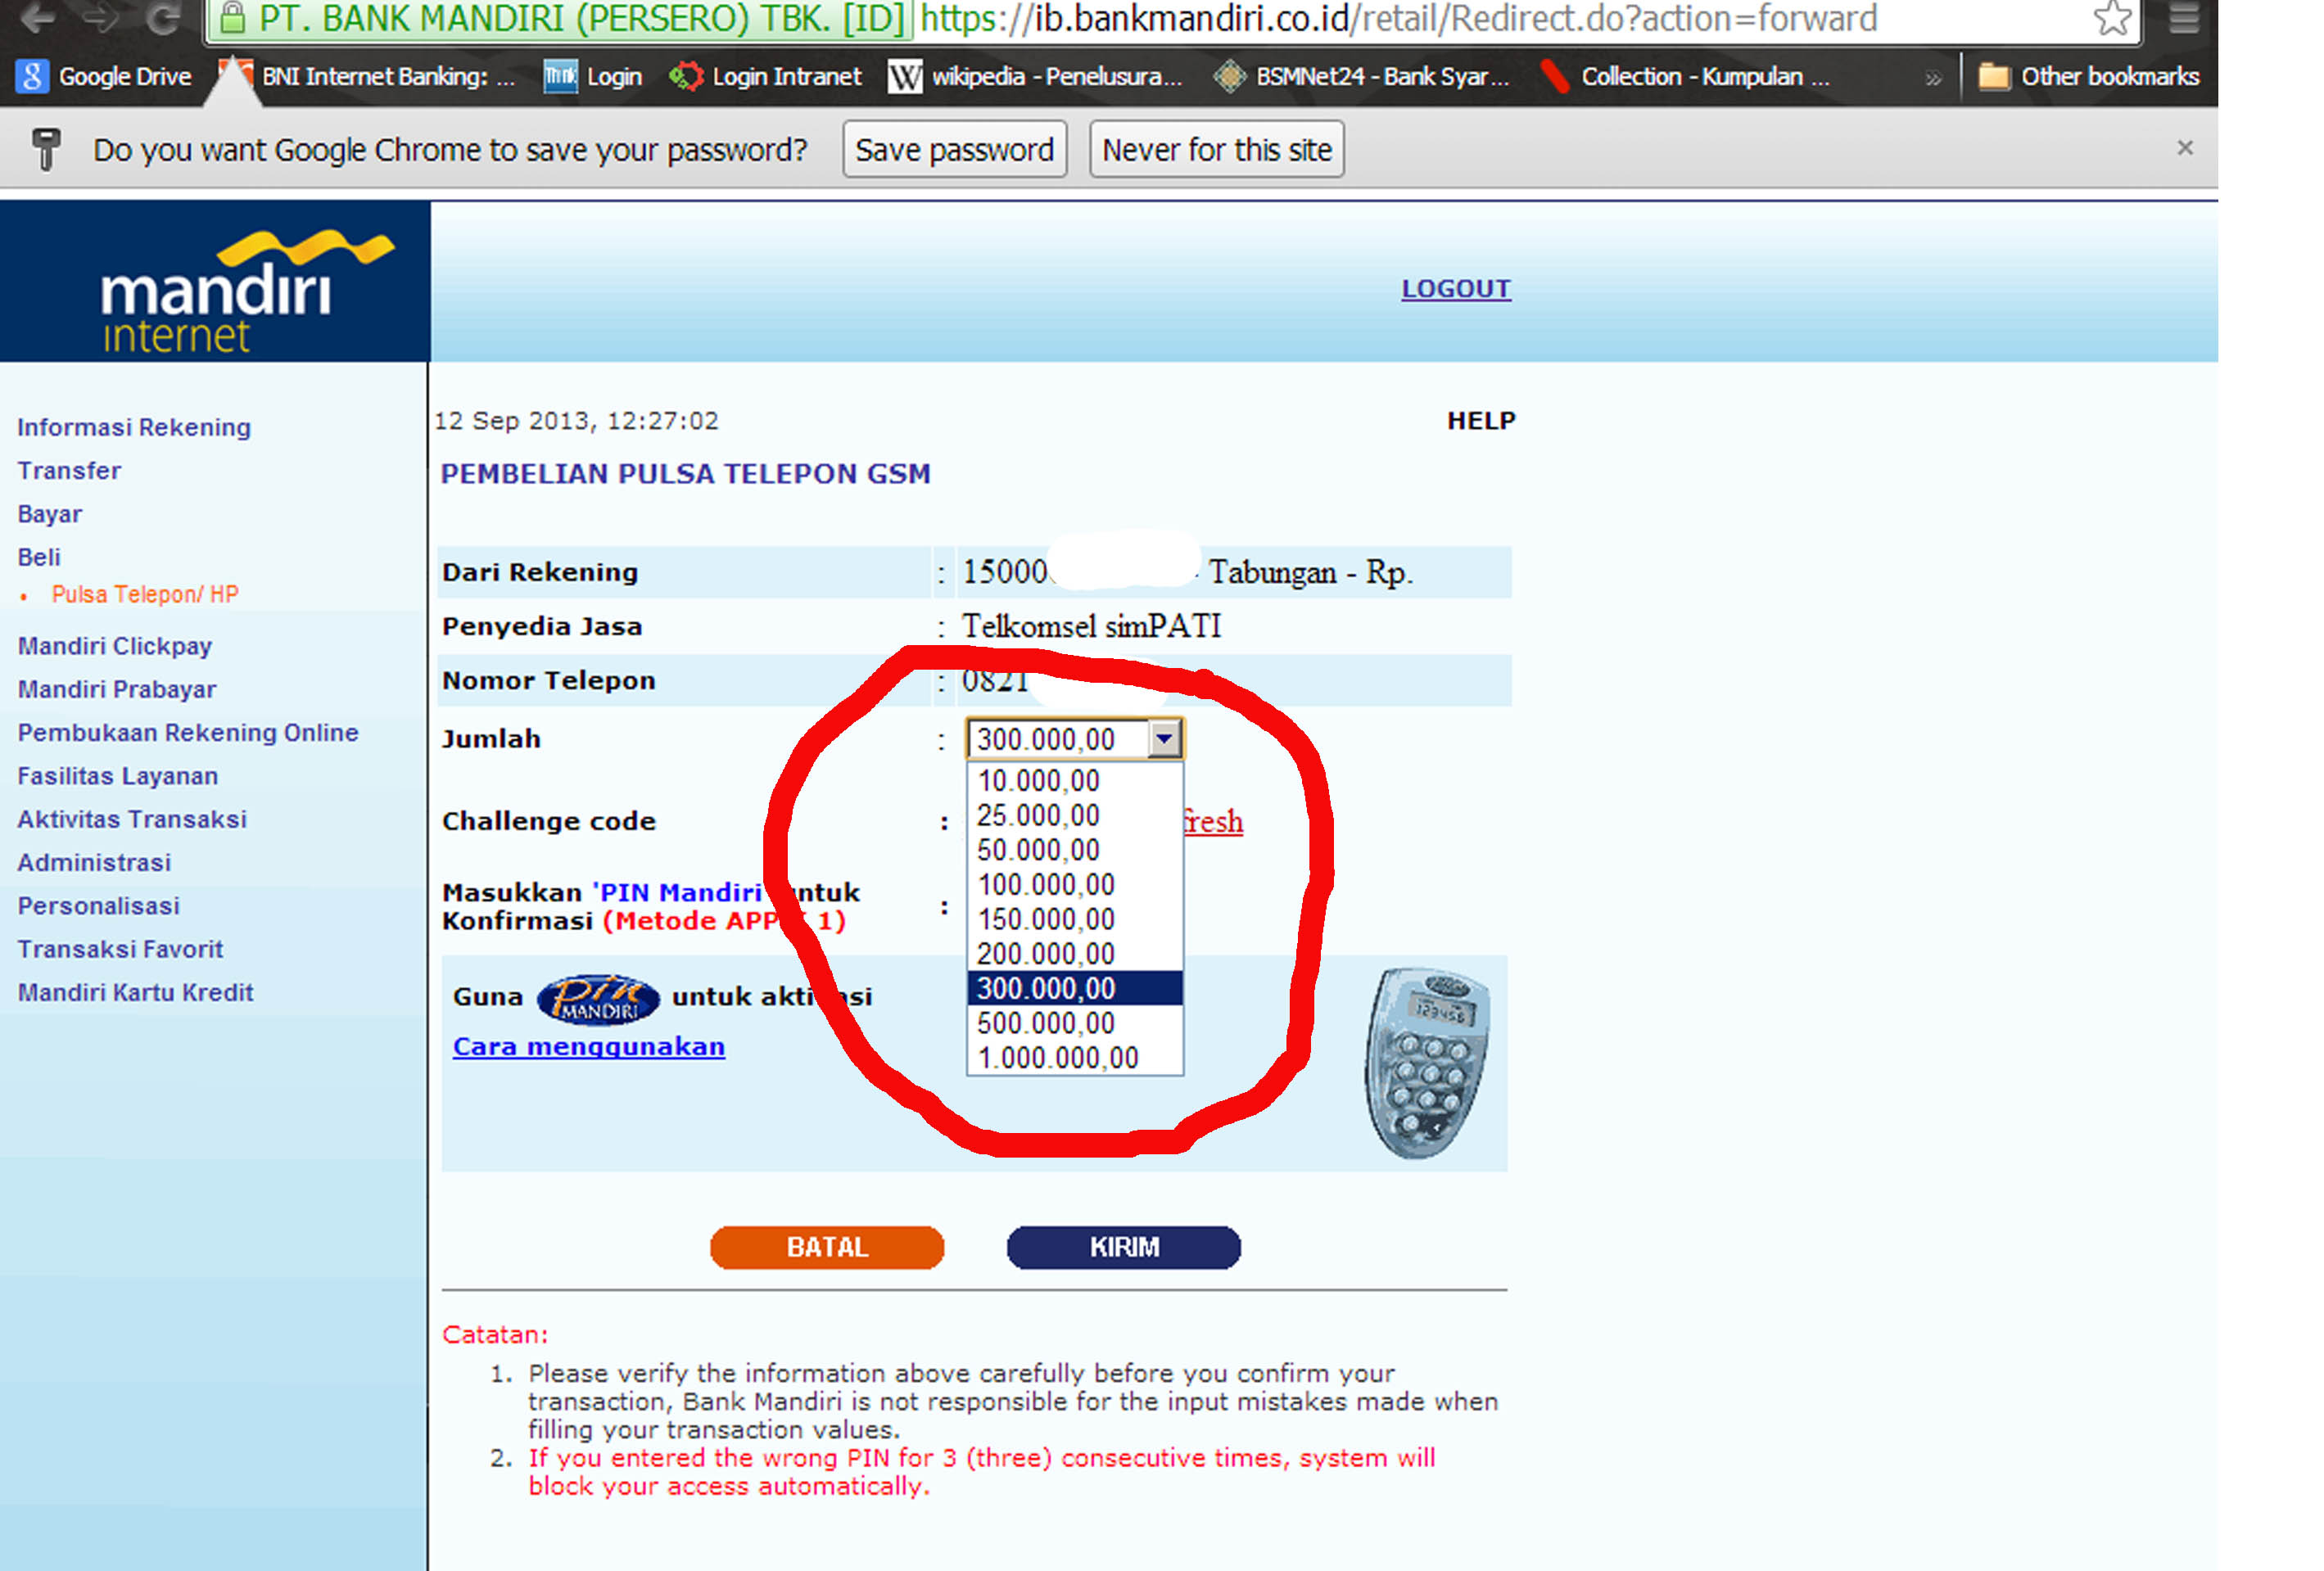The width and height of the screenshot is (2324, 1571).
Task: Open Mandiri Clickpay menu
Action: click(x=115, y=646)
